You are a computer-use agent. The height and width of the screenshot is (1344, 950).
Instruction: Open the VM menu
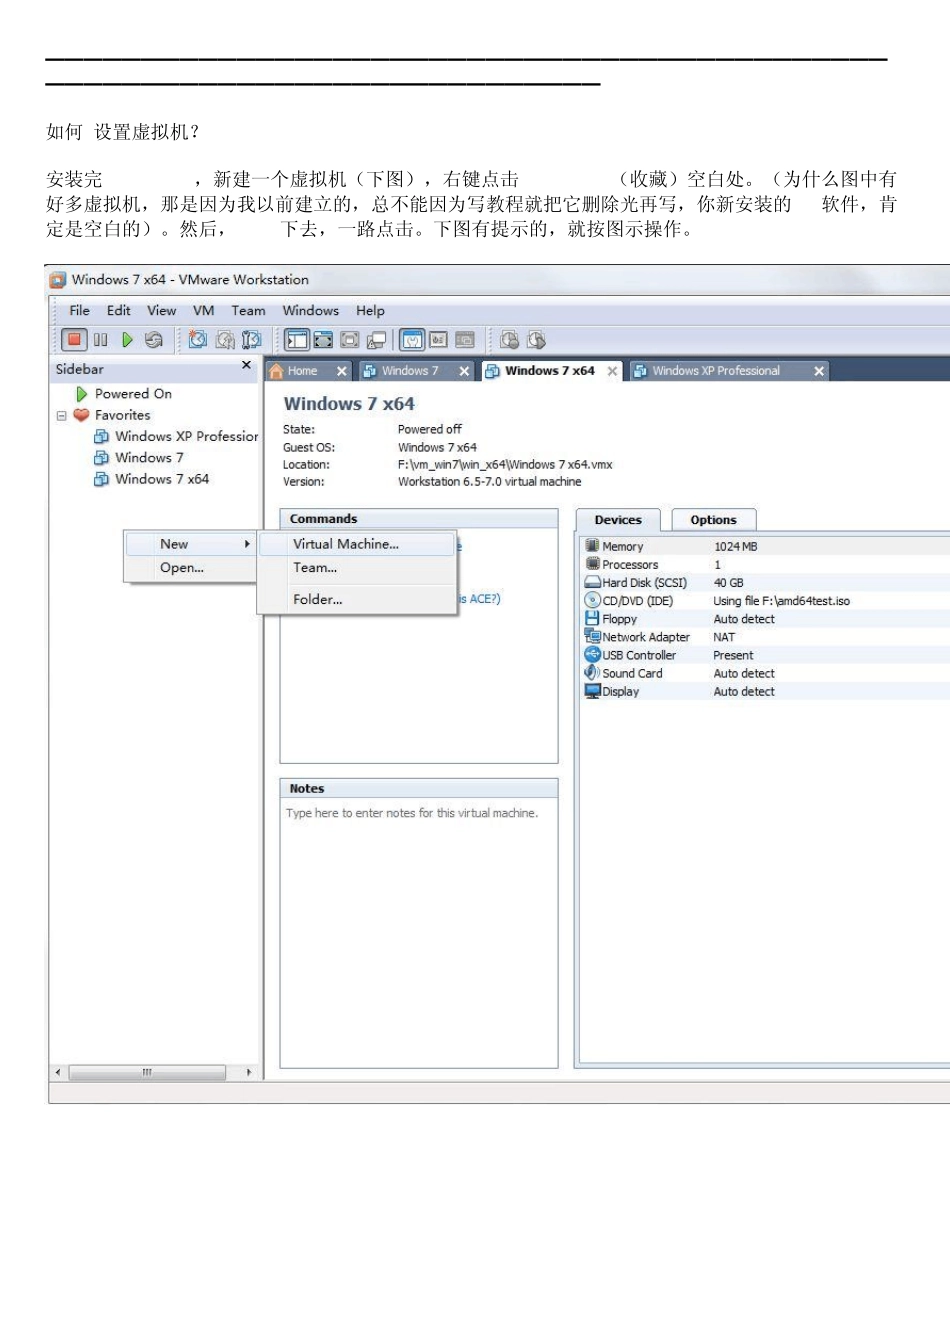pos(204,311)
